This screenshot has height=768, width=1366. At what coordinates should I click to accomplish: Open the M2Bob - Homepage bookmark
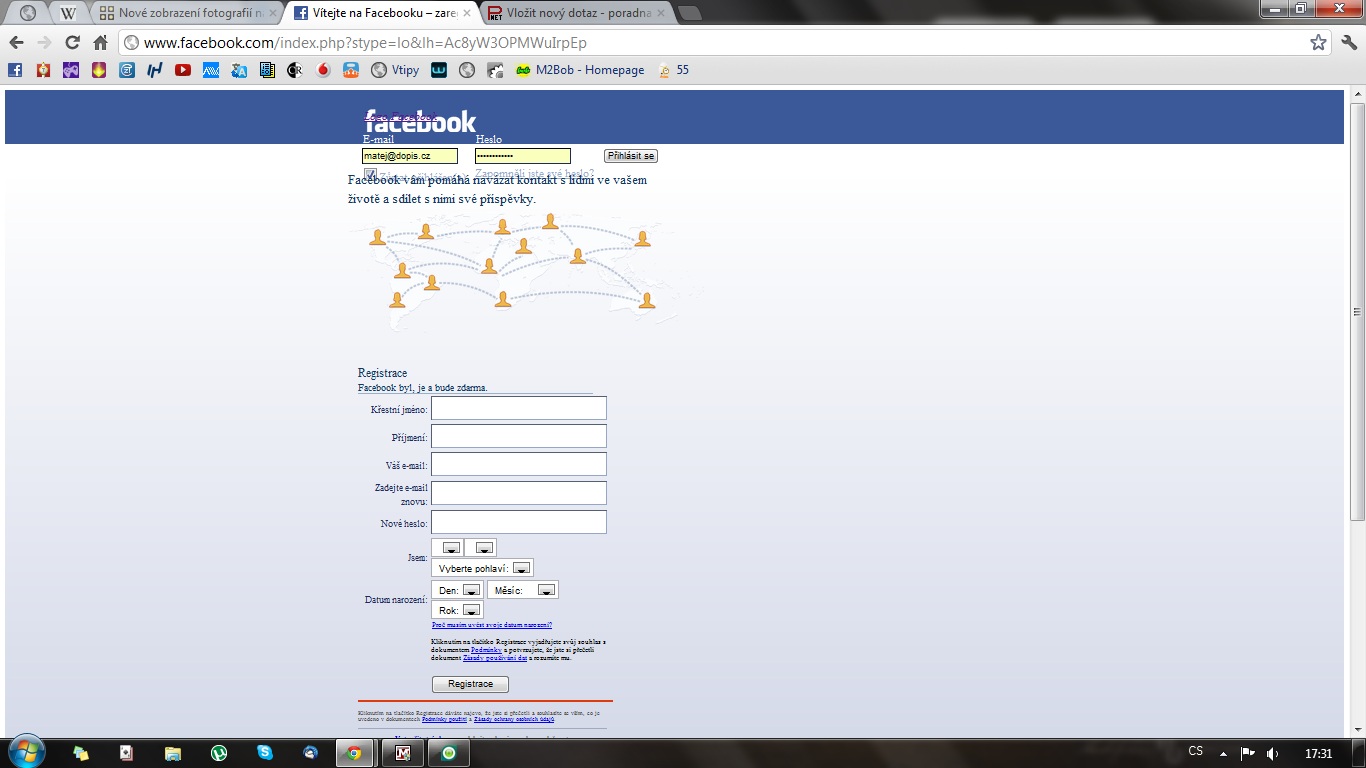click(x=580, y=70)
